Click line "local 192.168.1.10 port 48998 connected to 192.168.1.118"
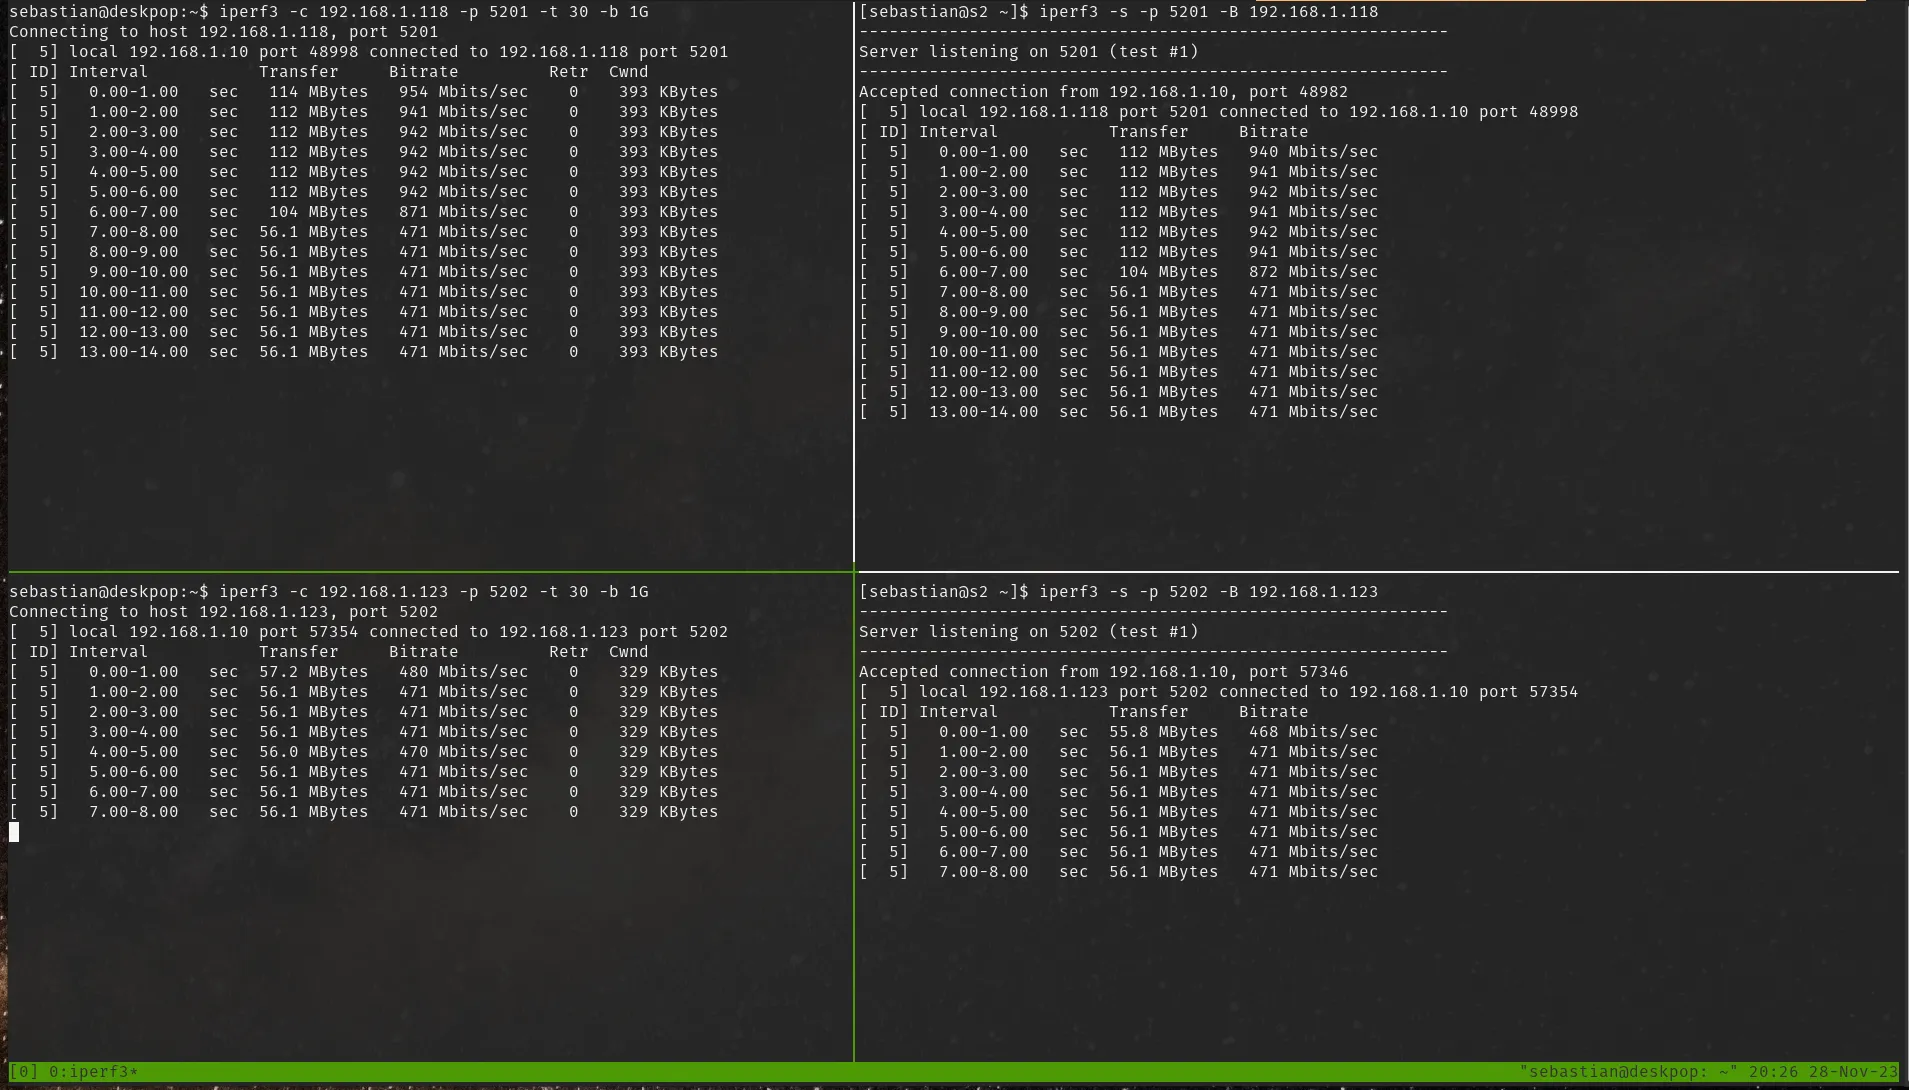 coord(349,52)
